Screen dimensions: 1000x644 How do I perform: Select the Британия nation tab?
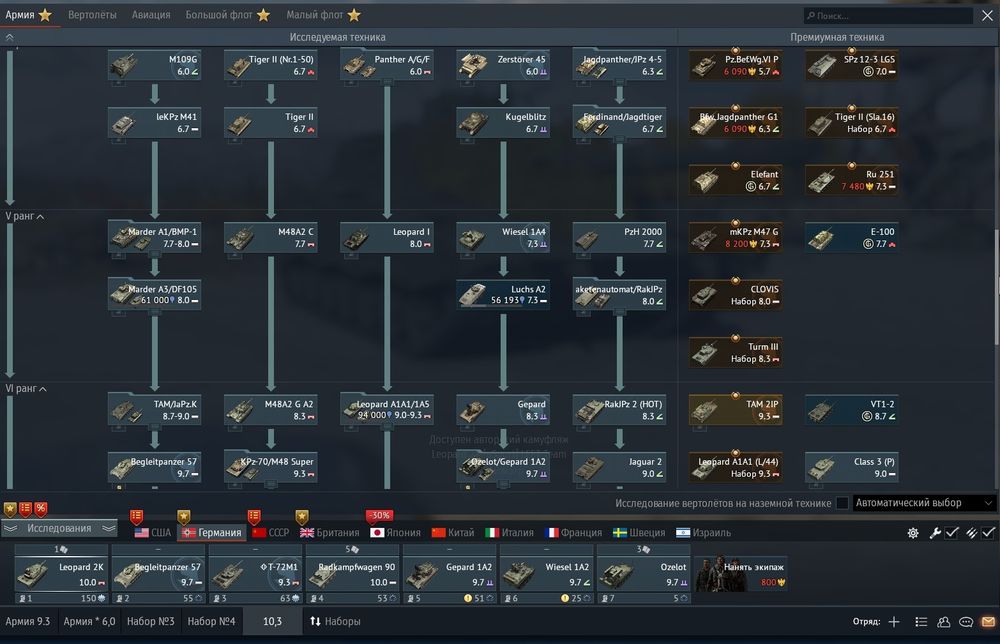point(330,532)
